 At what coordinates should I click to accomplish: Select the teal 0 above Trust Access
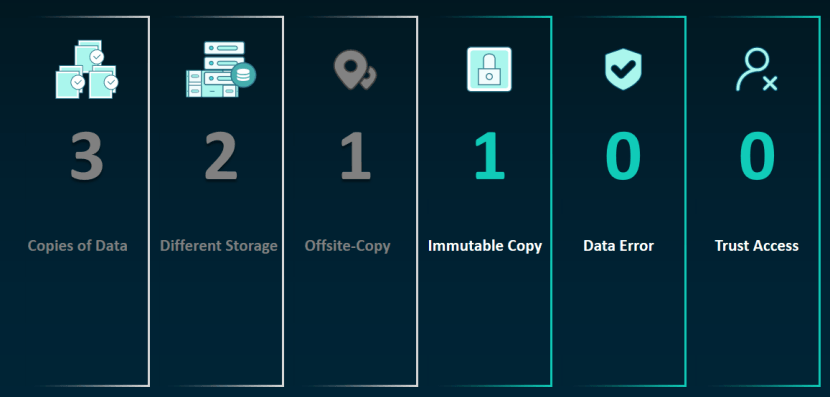(x=757, y=156)
